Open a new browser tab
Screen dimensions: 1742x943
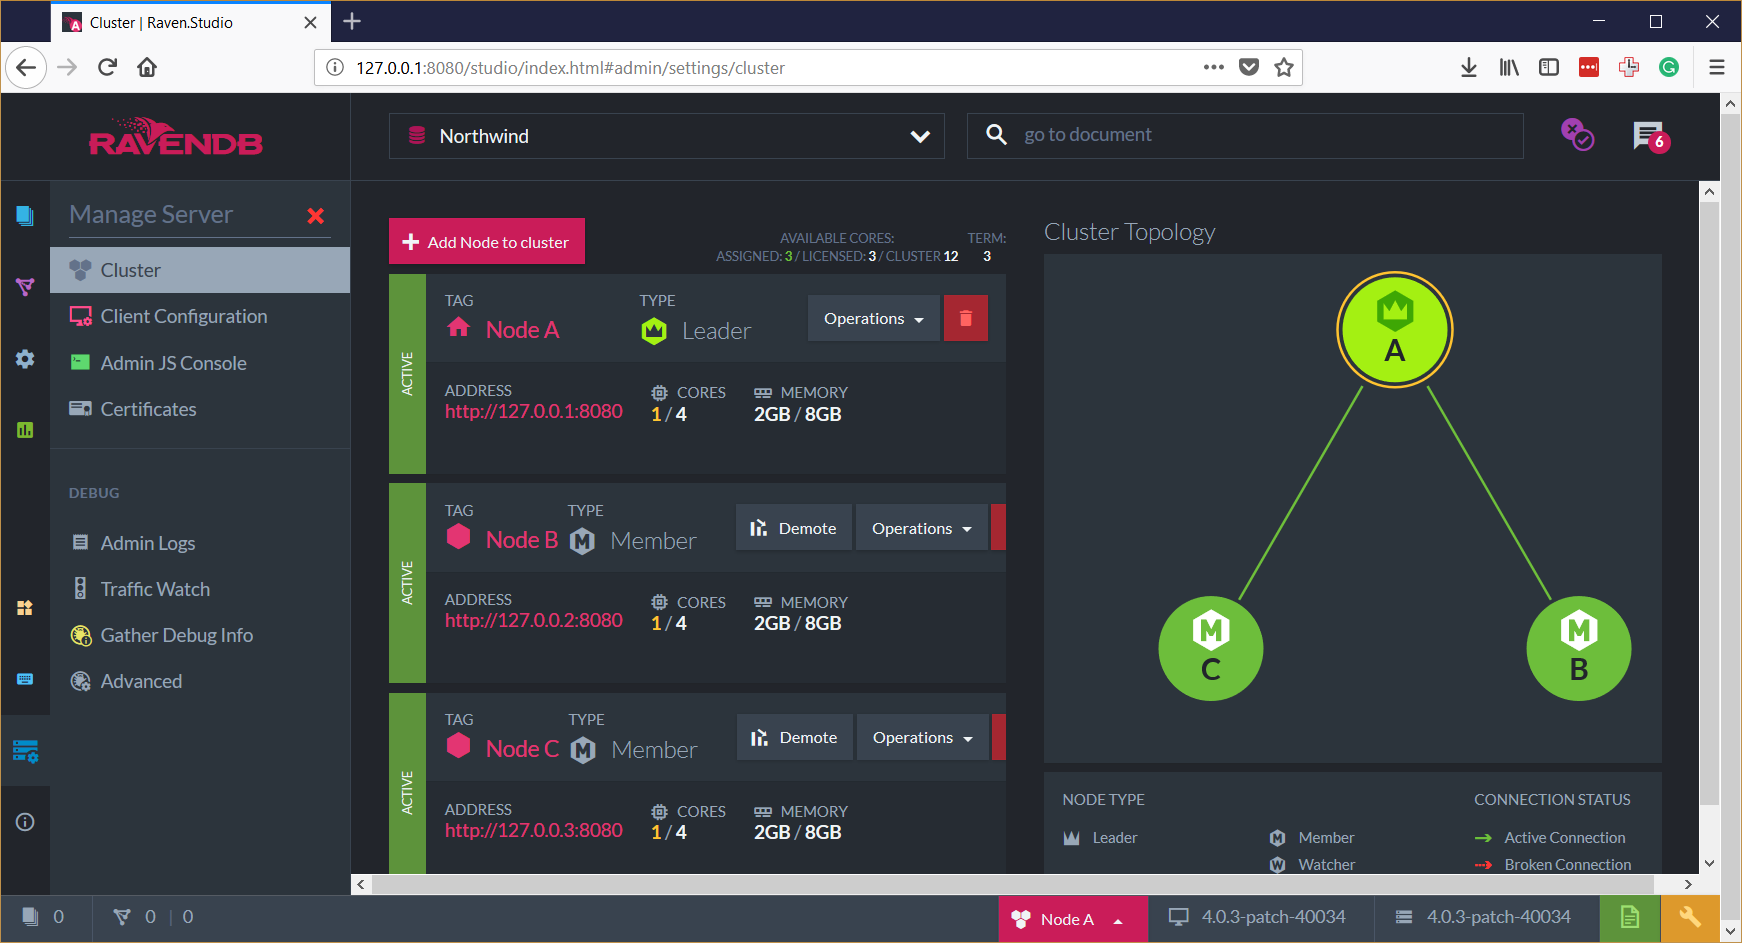(352, 21)
